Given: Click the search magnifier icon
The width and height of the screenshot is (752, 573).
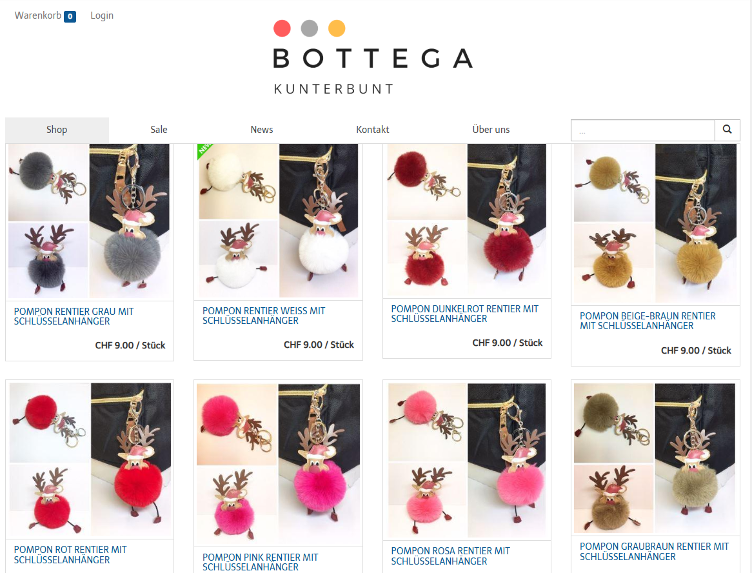Looking at the screenshot, I should pos(727,129).
